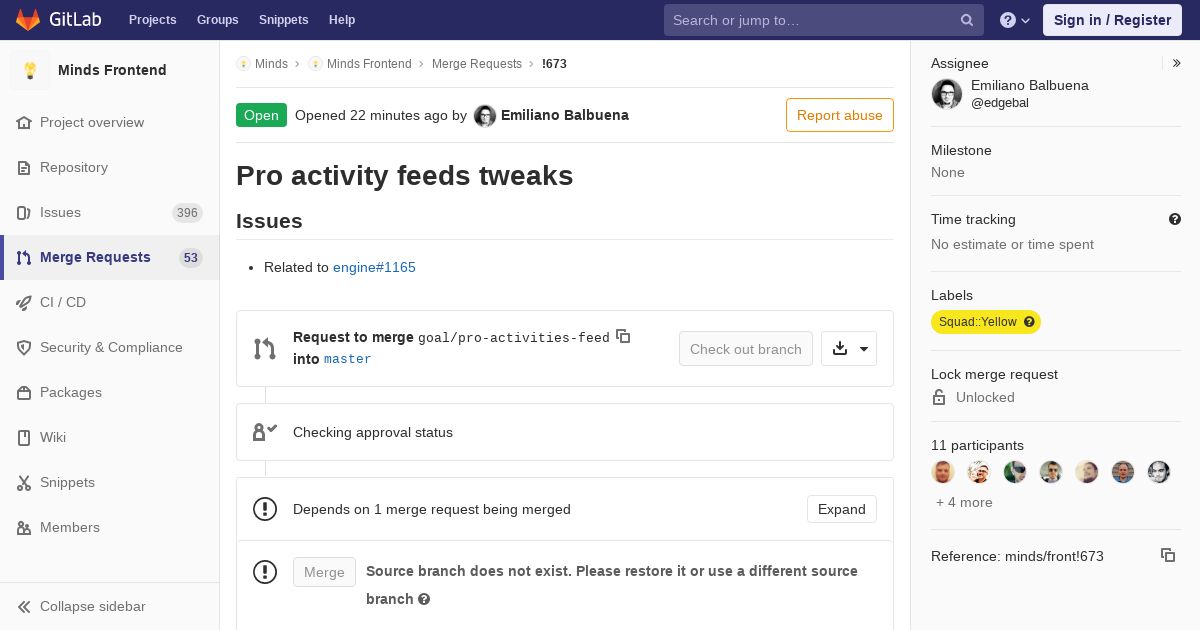Click the source branch help icon
This screenshot has width=1200, height=630.
[424, 599]
